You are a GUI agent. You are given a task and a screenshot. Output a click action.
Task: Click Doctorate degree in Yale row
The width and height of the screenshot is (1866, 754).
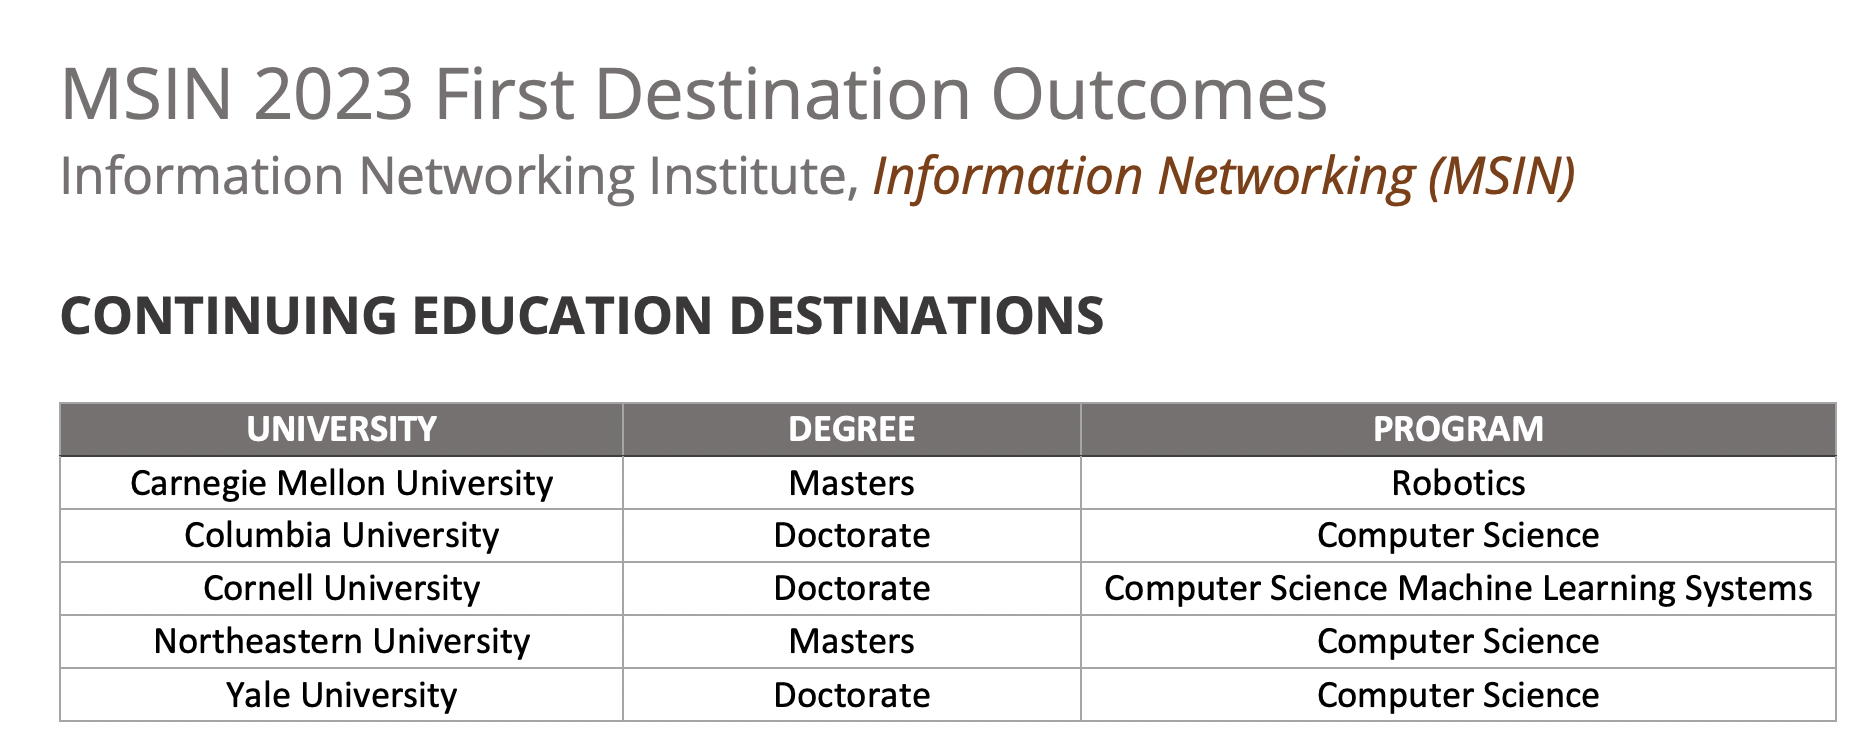pyautogui.click(x=851, y=695)
